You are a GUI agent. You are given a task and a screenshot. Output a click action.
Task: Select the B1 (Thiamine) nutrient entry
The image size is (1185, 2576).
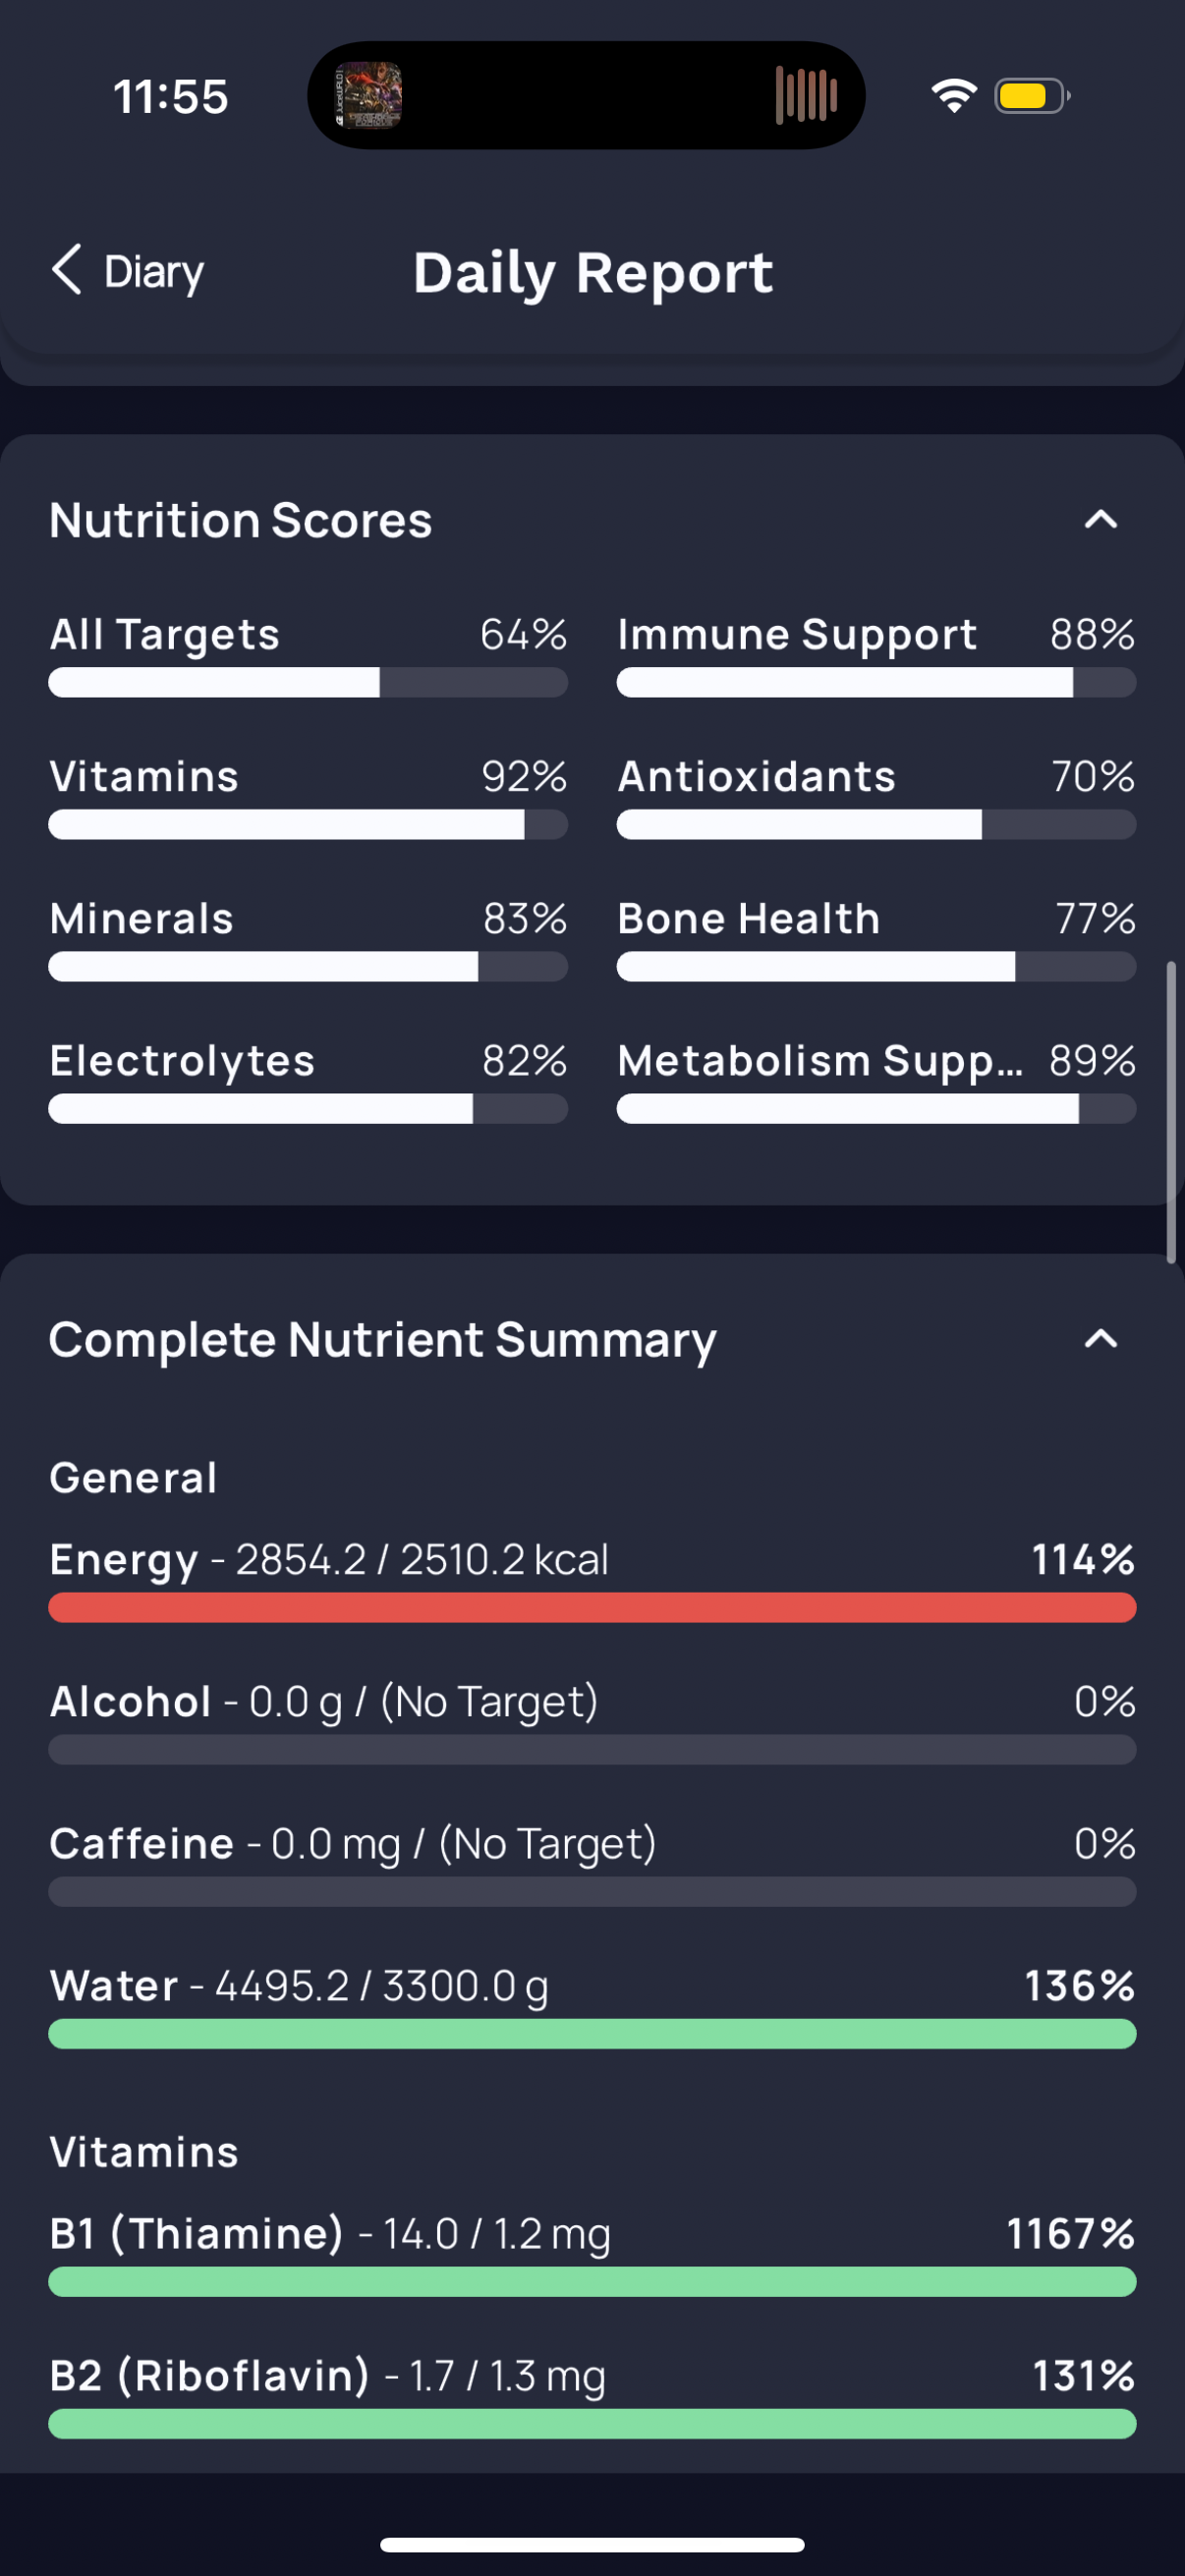pos(592,2253)
